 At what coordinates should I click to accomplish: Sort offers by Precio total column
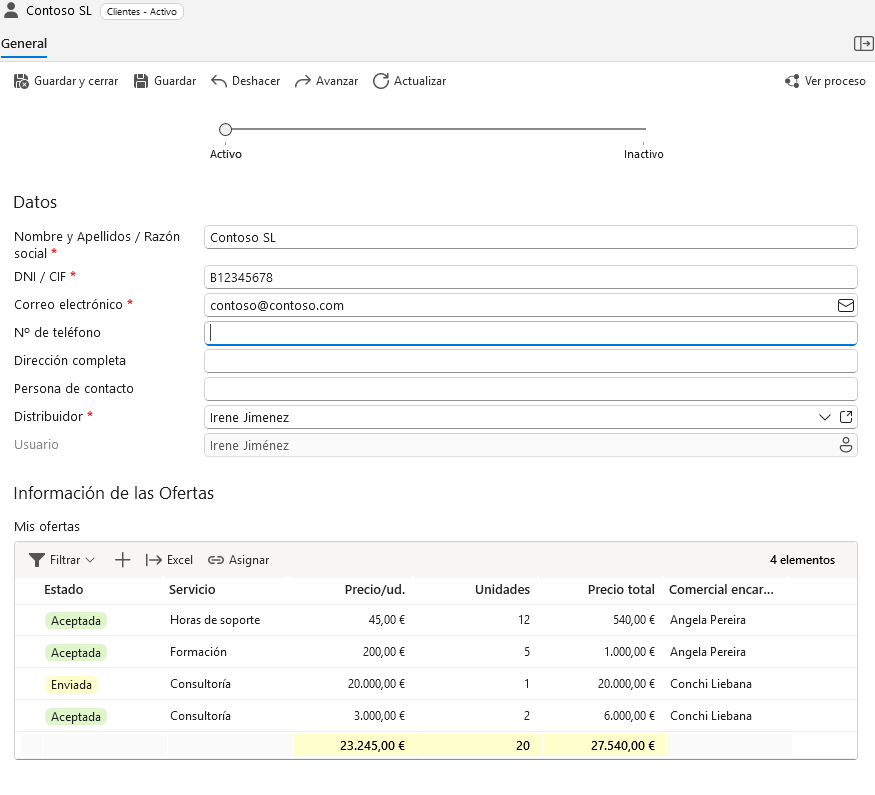[620, 589]
